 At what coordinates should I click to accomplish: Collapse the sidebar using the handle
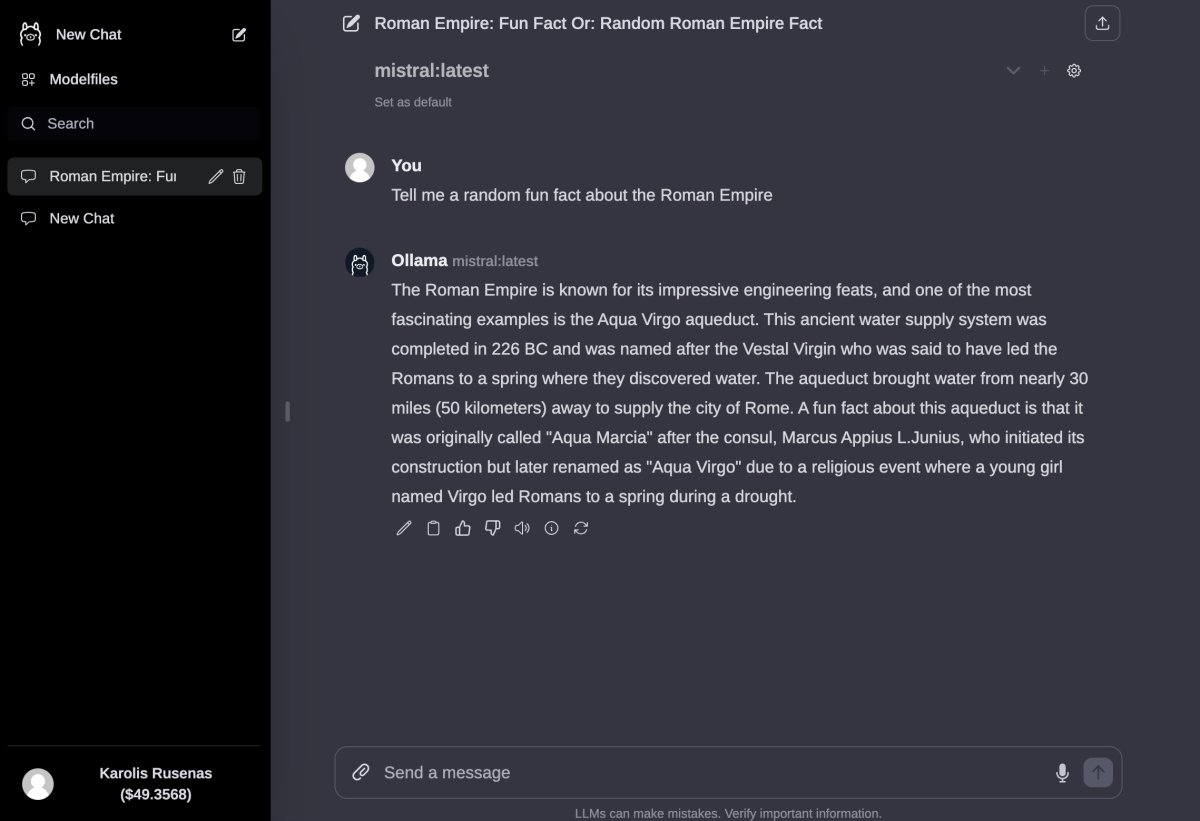point(287,411)
